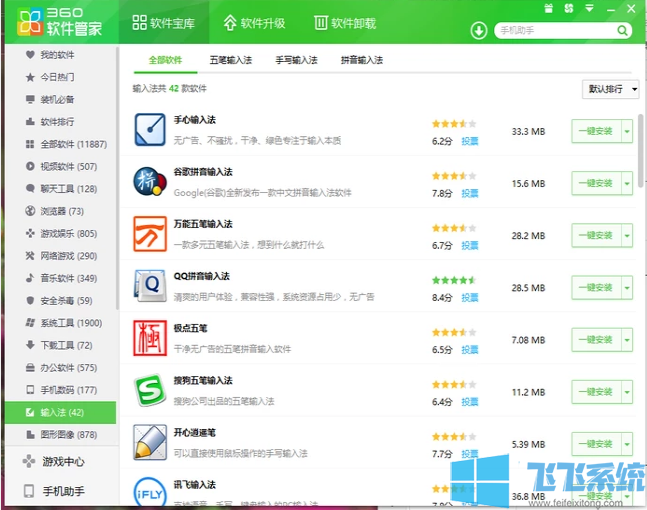This screenshot has width=647, height=510.
Task: Vote 投票 for 手心输入法
Action: pos(470,141)
